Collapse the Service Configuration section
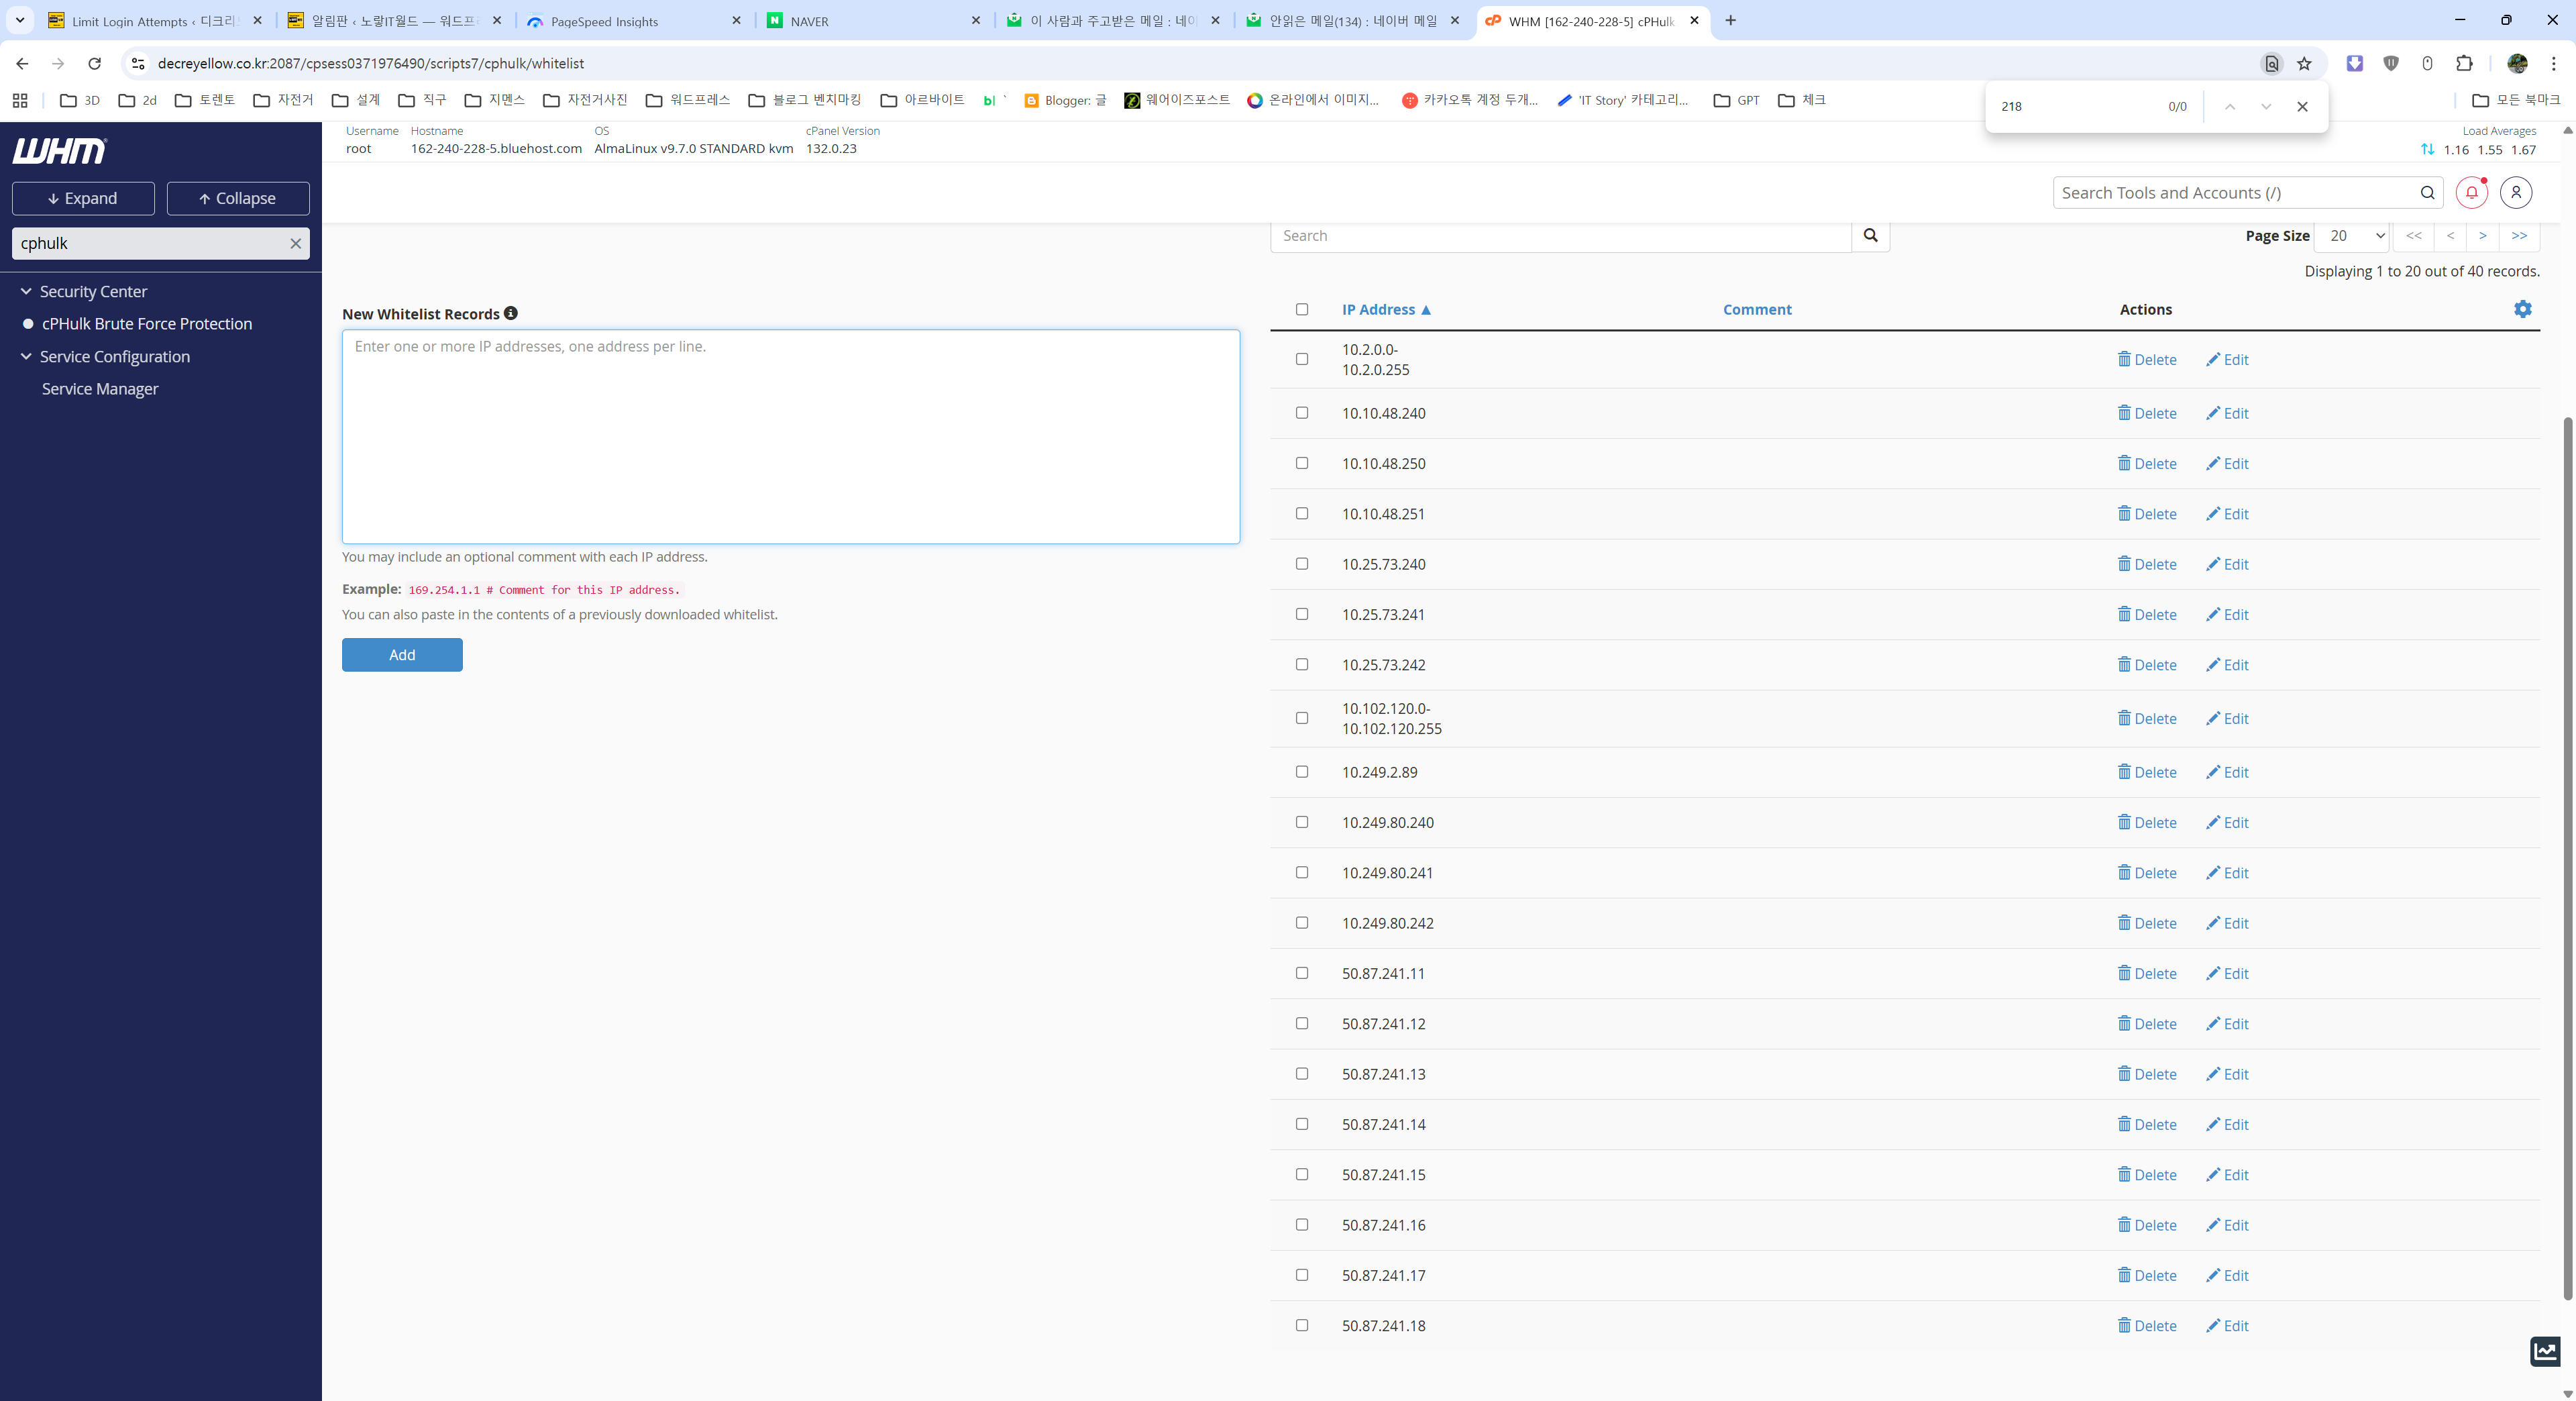 (26, 356)
